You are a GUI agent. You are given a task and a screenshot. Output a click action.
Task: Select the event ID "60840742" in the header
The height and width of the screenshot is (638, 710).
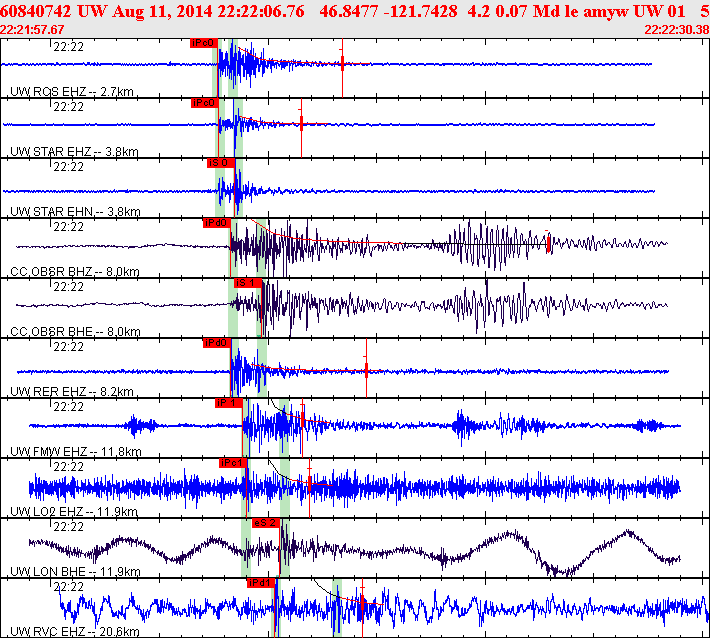(x=36, y=11)
